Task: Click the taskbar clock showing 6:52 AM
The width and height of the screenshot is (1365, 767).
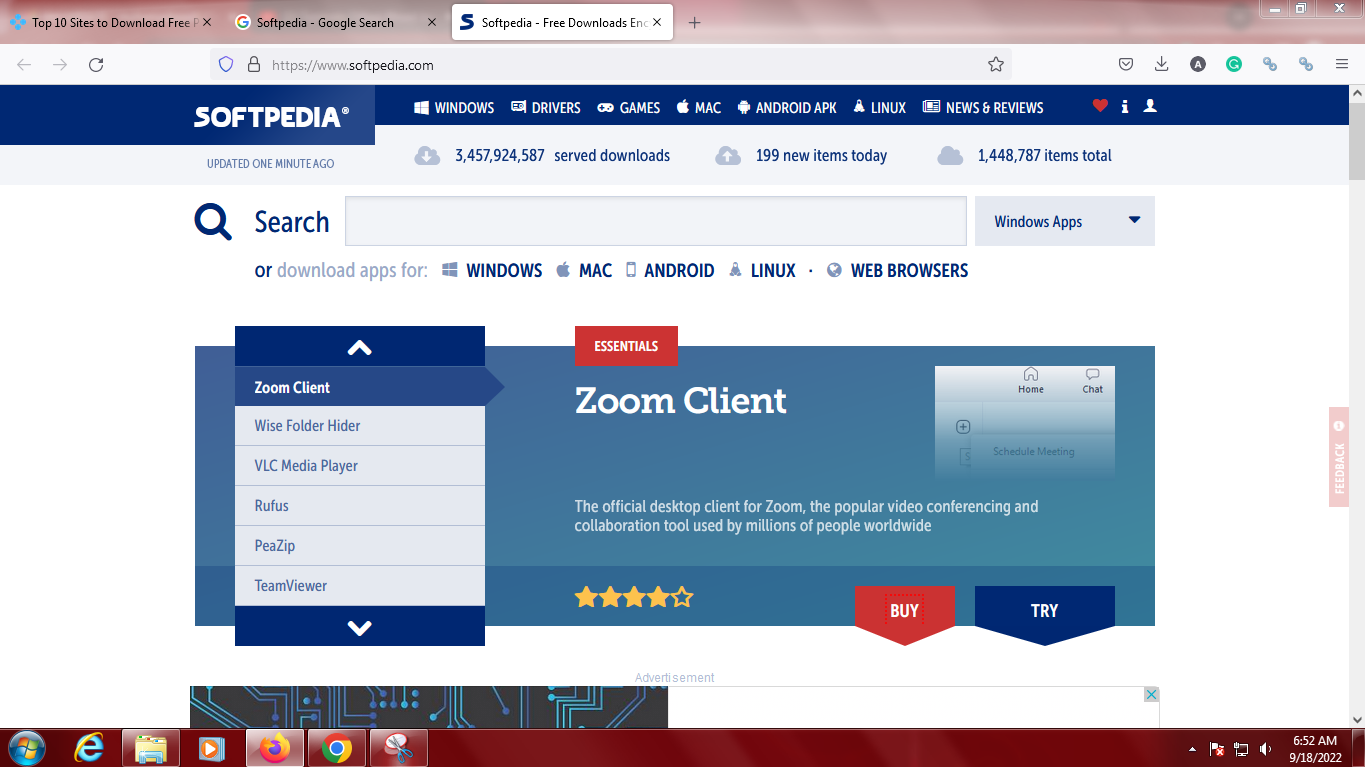Action: coord(1315,748)
